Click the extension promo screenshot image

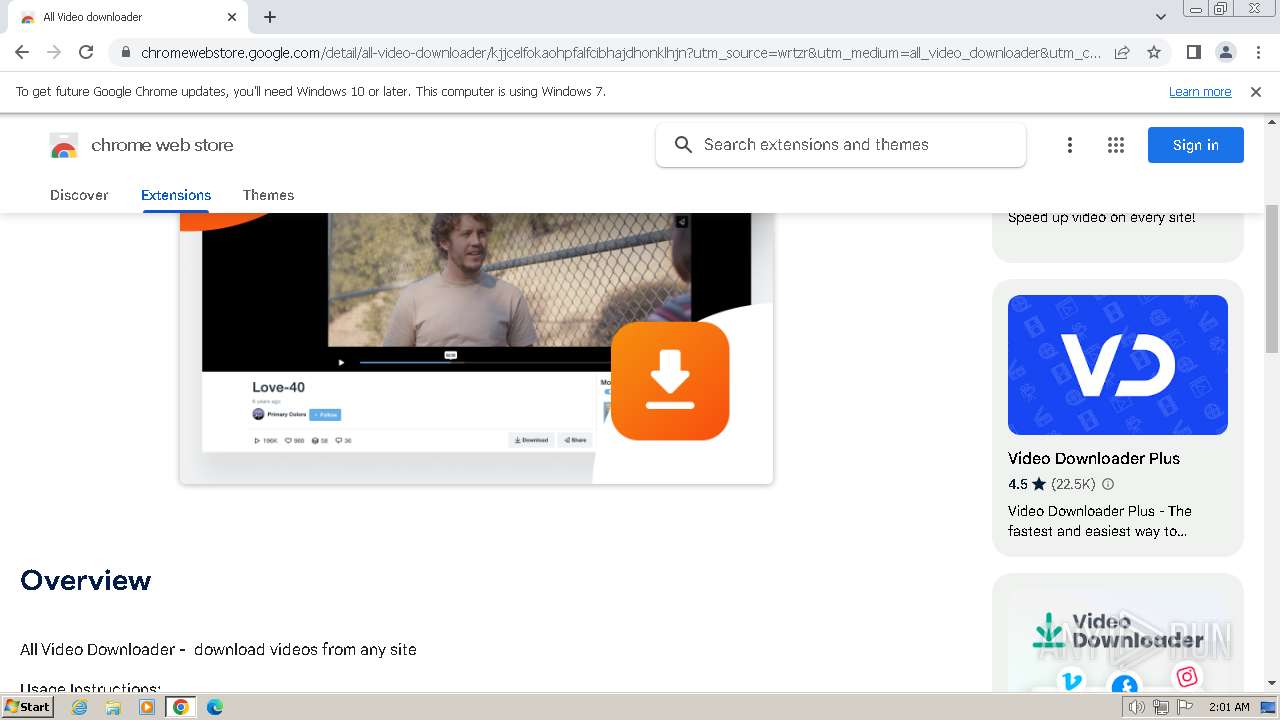point(476,348)
